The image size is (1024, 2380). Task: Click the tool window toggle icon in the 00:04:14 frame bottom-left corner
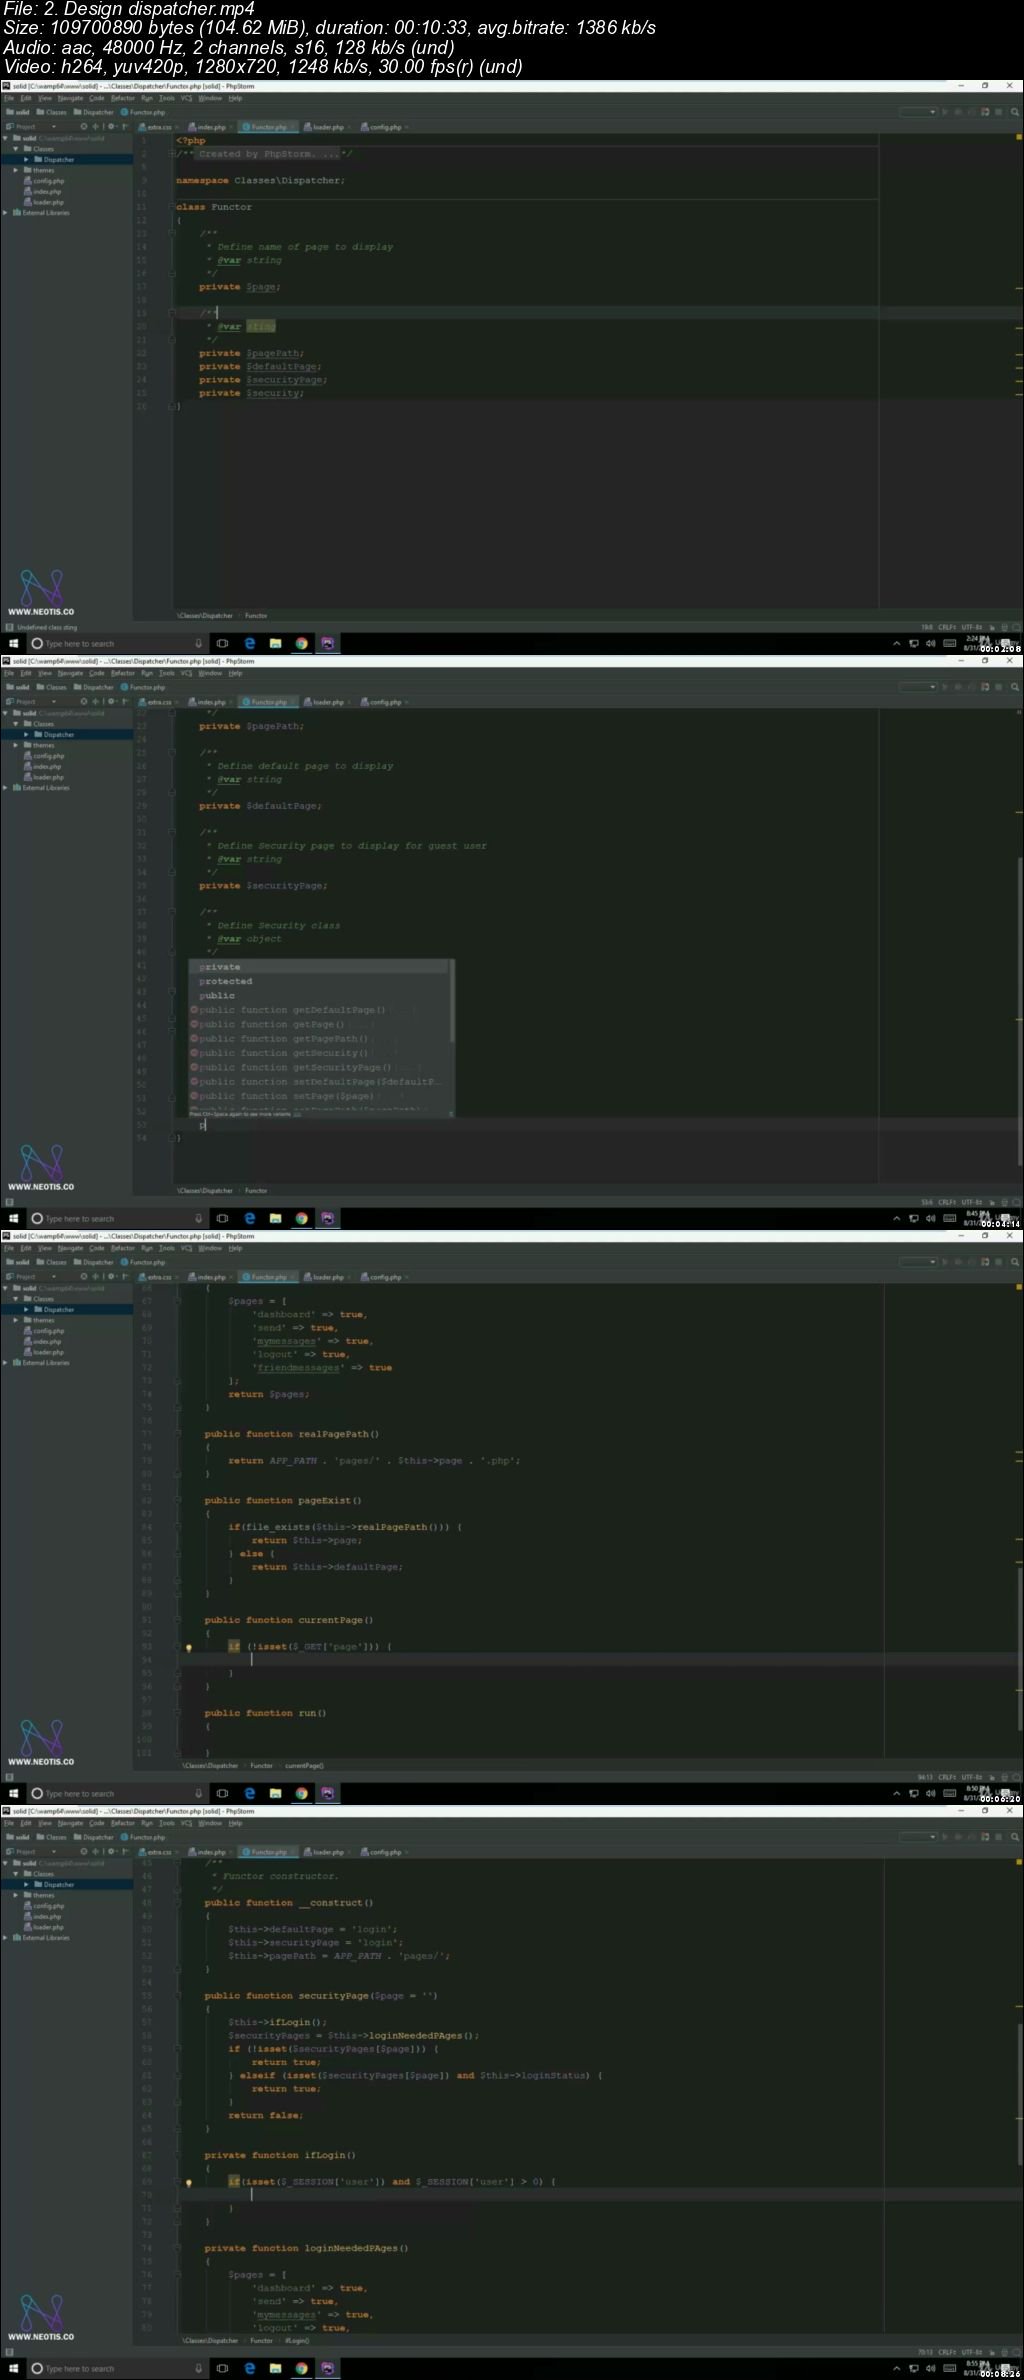(x=10, y=1203)
